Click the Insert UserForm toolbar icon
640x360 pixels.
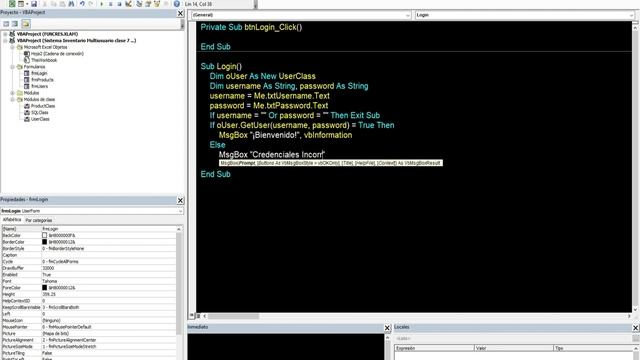(x=21, y=4)
